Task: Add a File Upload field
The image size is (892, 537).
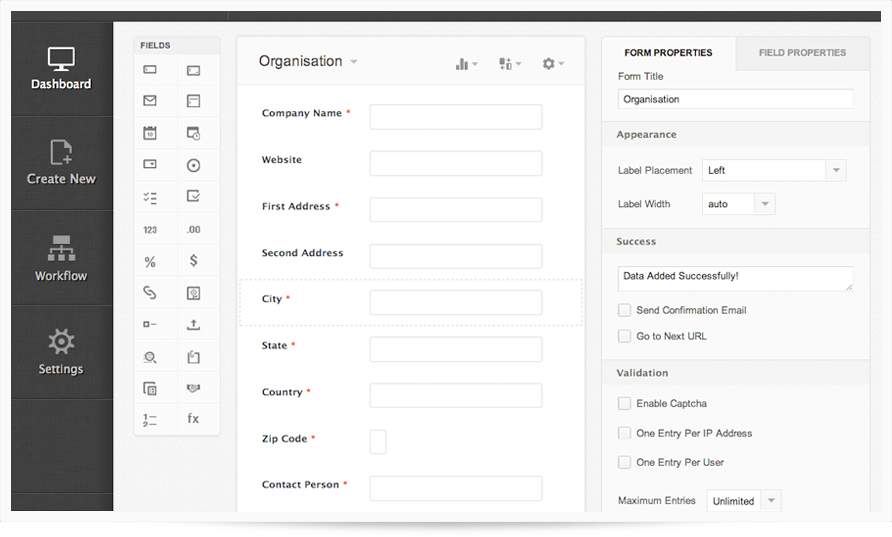Action: point(194,324)
